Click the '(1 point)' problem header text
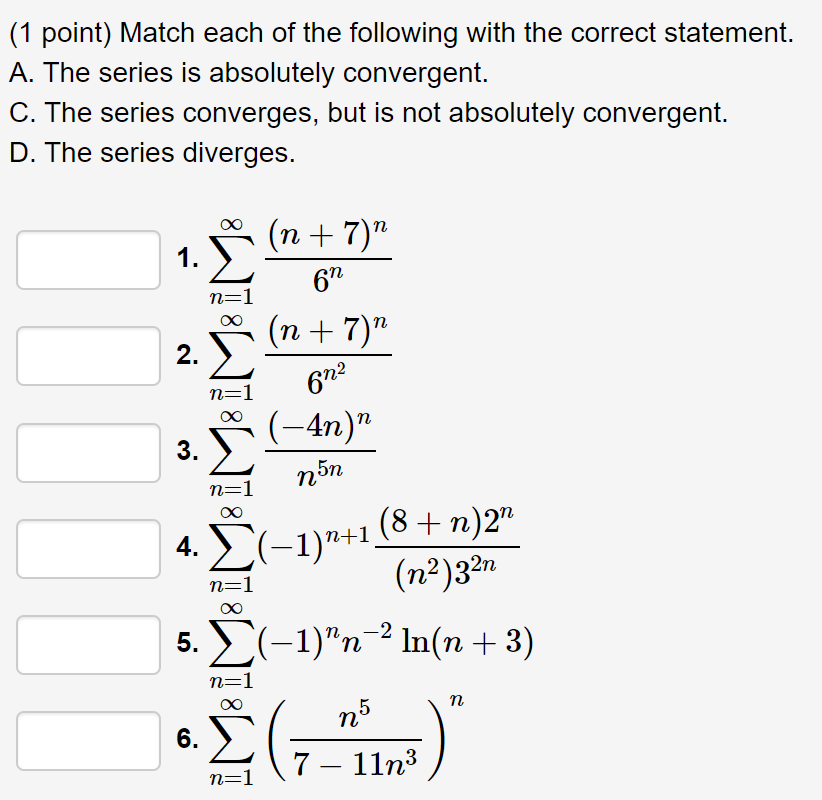The height and width of the screenshot is (800, 822). [58, 32]
